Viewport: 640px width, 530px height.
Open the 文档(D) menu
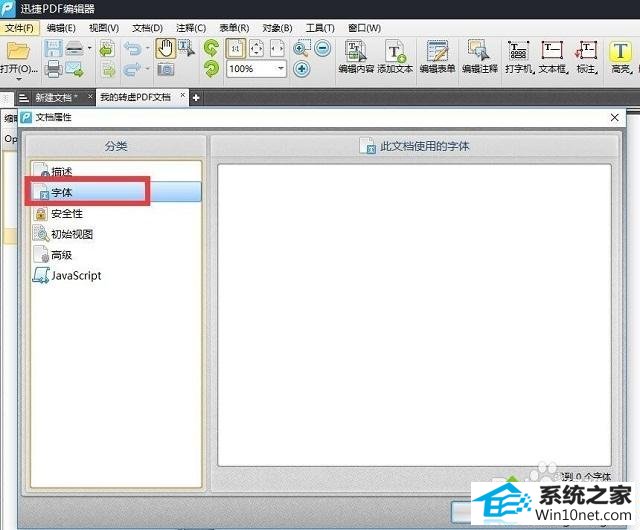[147, 28]
